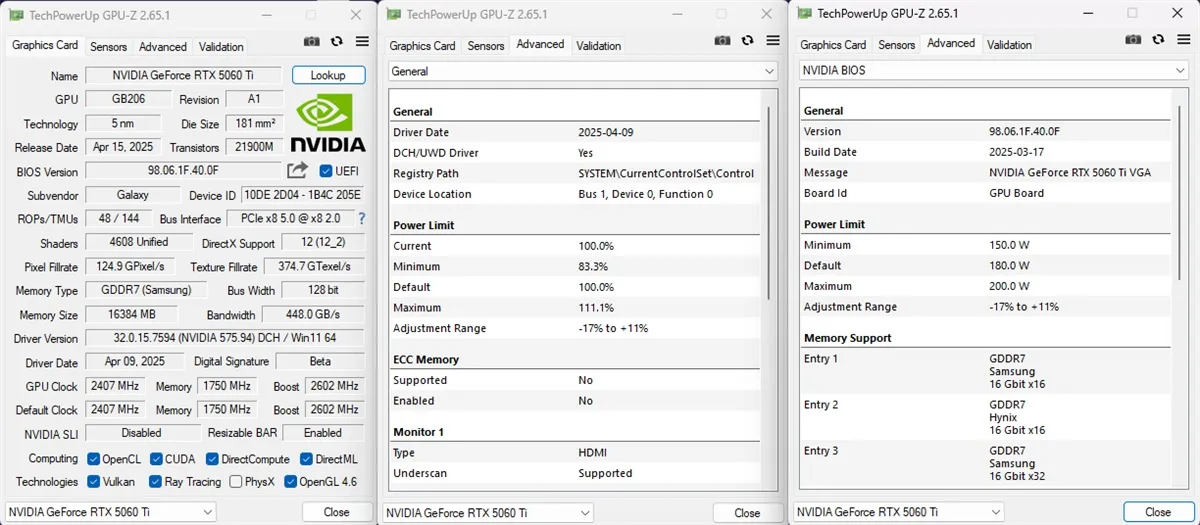Switch to Sensors tab in left window

109,47
